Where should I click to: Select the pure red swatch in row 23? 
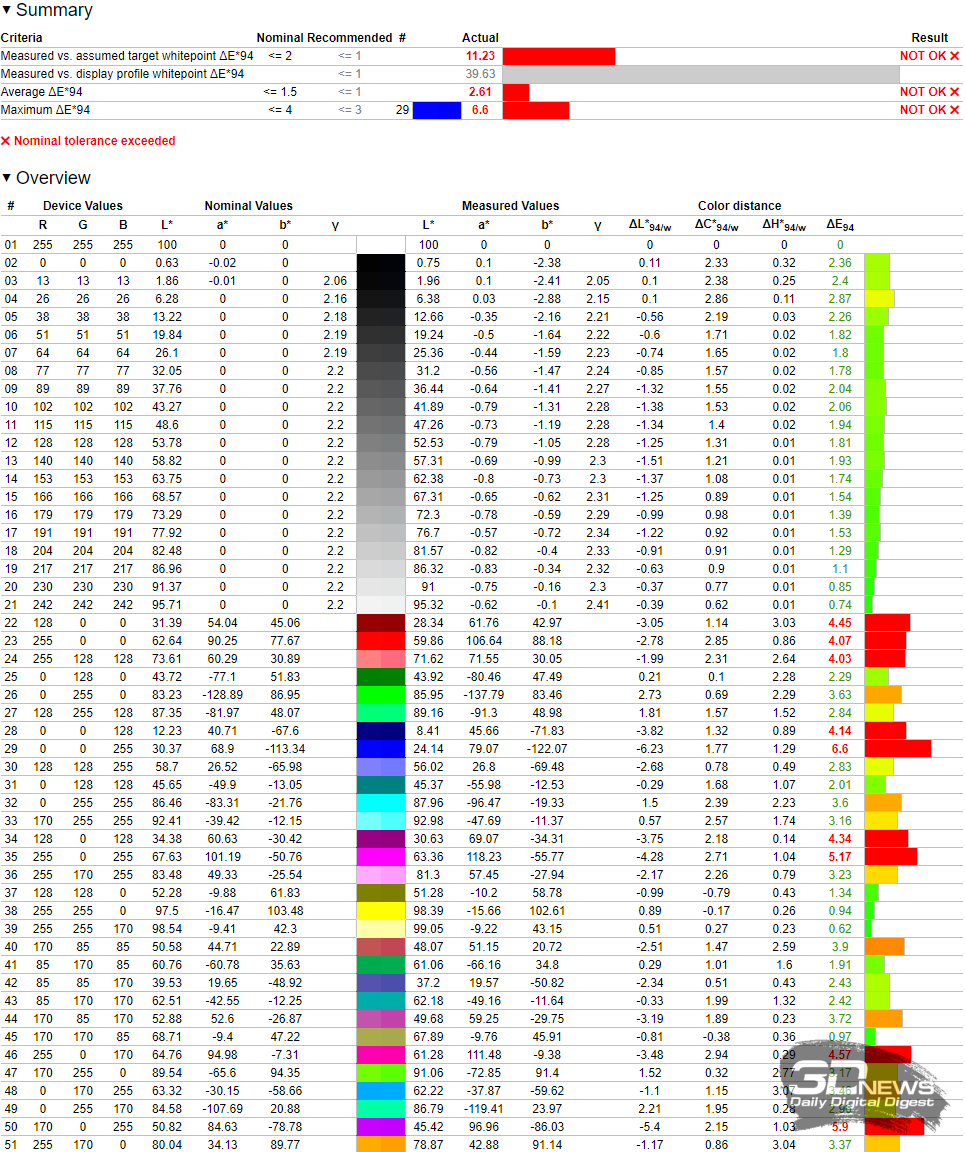tap(380, 640)
